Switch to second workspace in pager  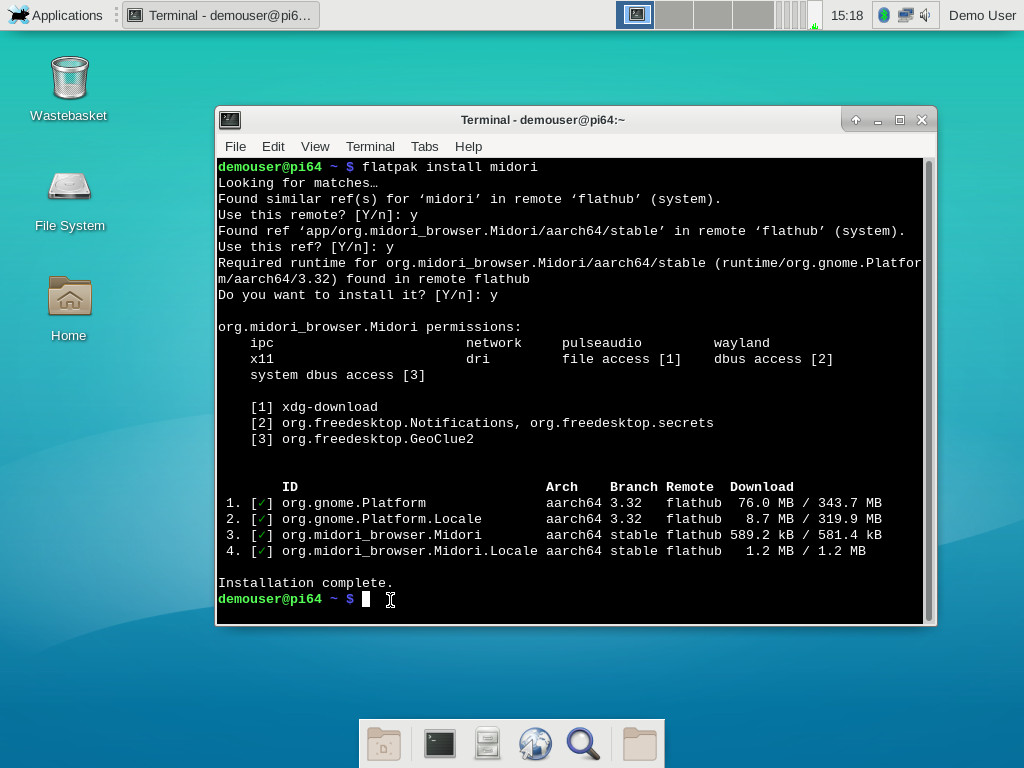point(674,15)
